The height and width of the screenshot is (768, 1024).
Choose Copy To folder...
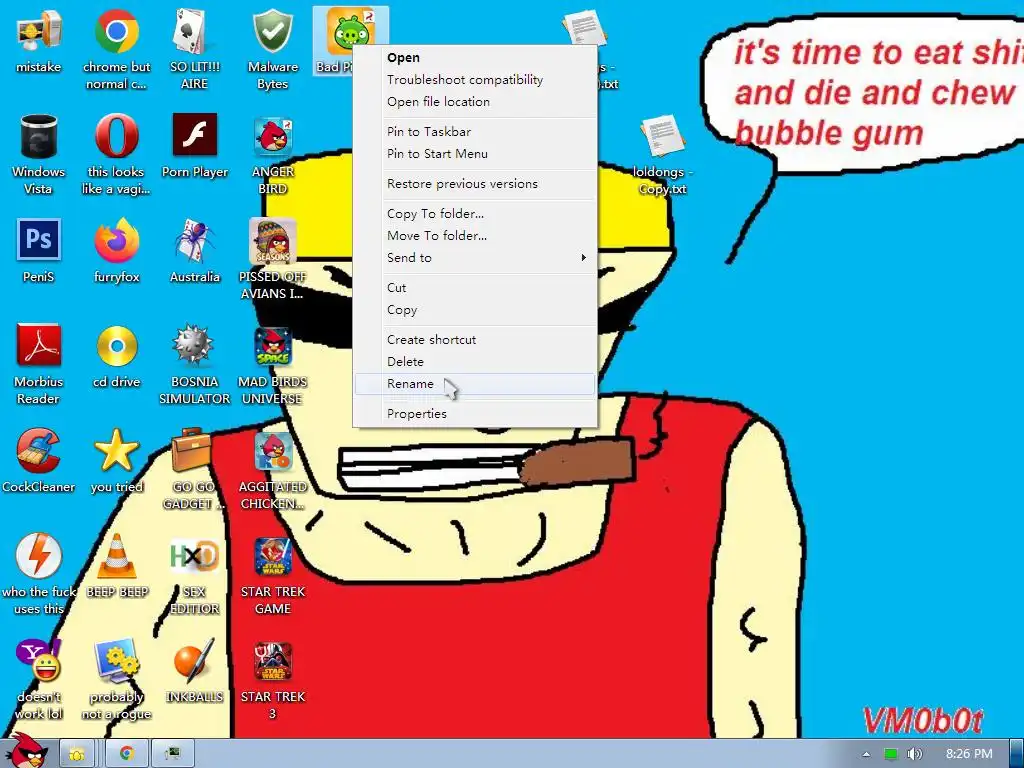(475, 214)
